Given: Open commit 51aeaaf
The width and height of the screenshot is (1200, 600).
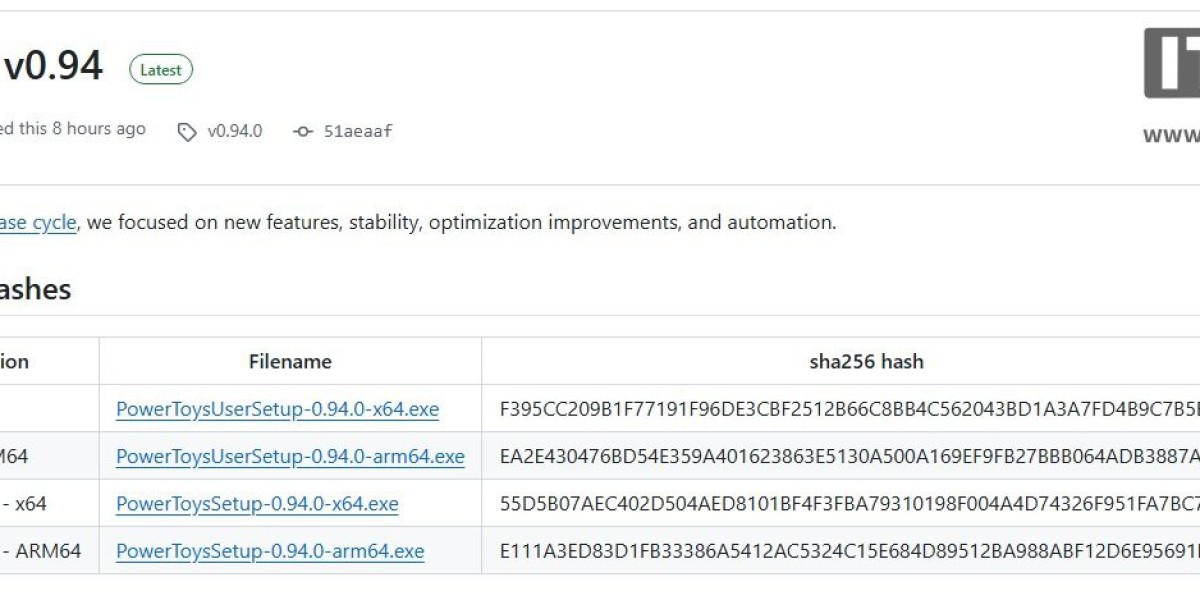Looking at the screenshot, I should [x=358, y=131].
